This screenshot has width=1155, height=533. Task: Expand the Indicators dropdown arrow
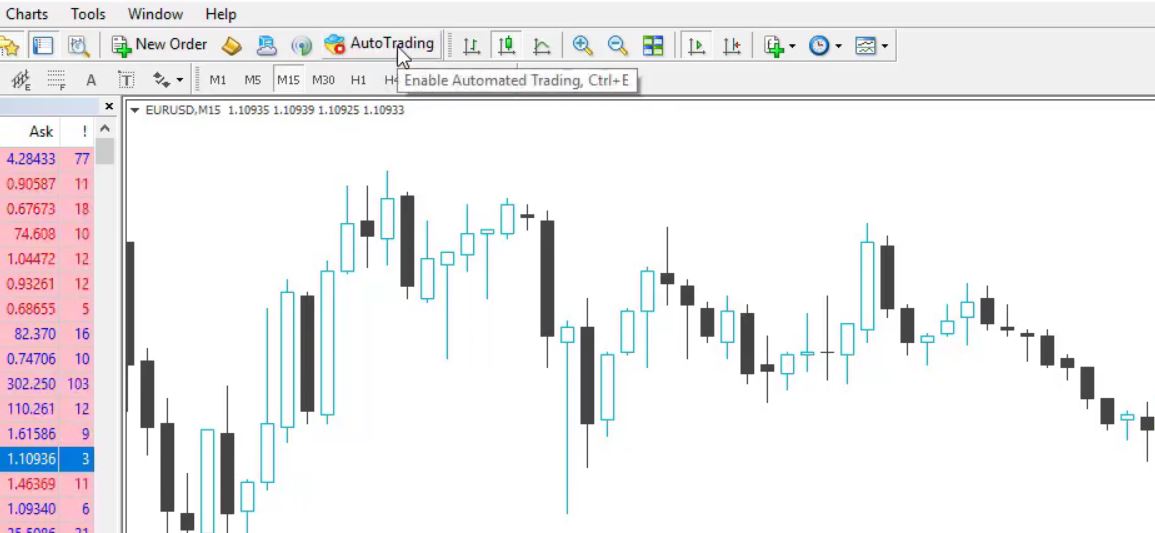point(792,46)
